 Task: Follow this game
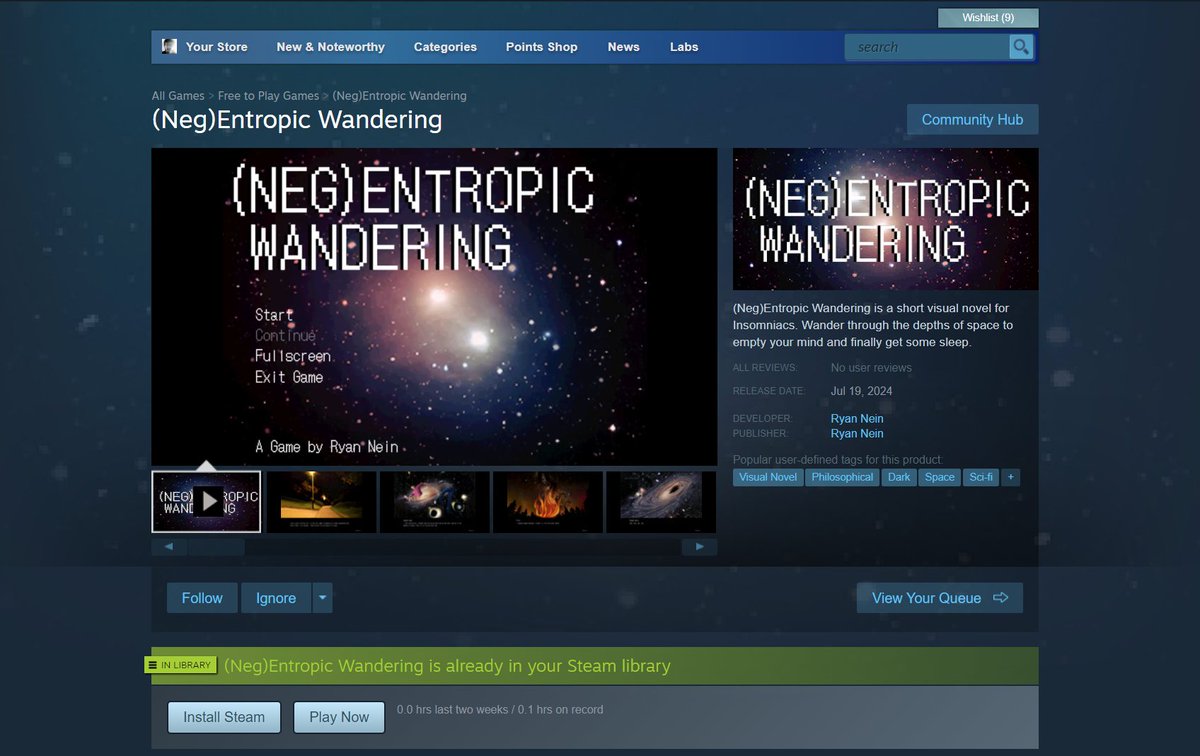(x=202, y=598)
